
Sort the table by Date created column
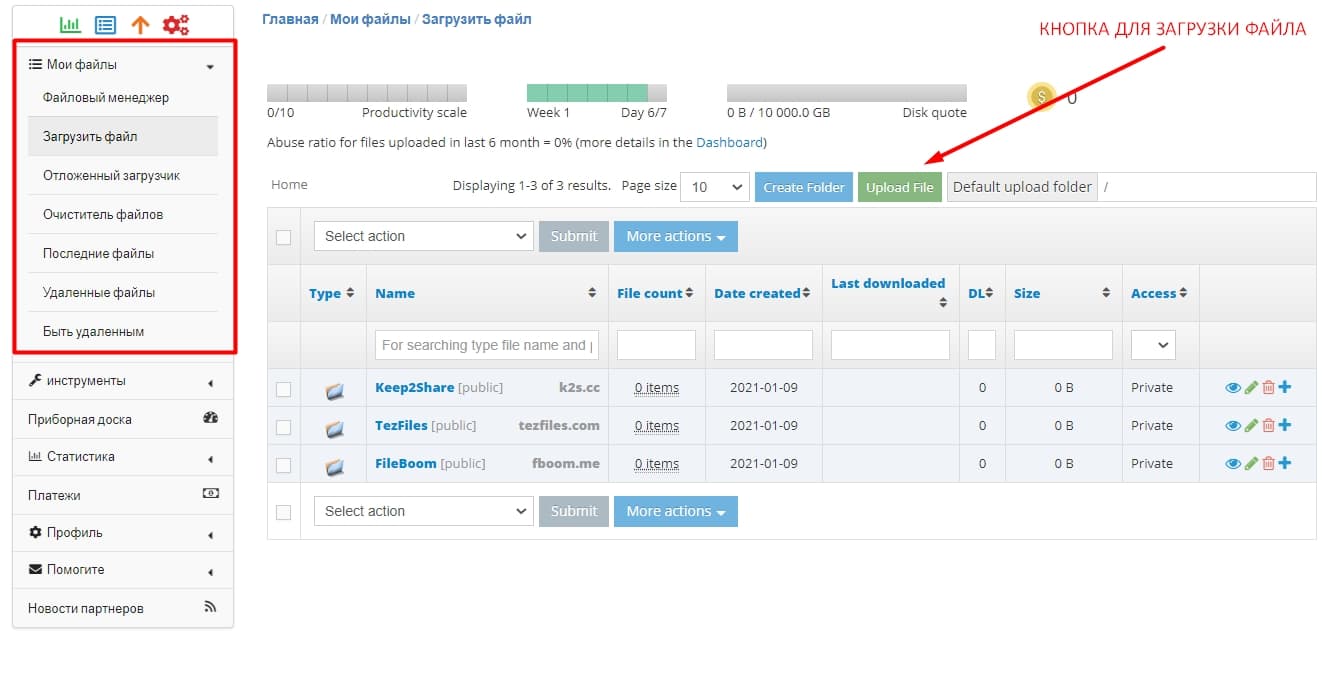(757, 293)
